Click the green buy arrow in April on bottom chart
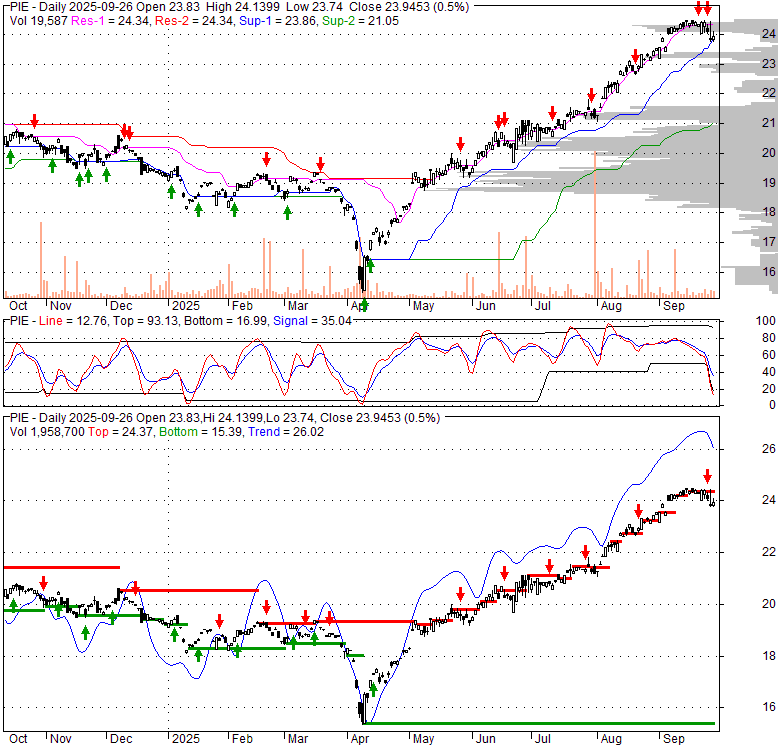 [373, 690]
